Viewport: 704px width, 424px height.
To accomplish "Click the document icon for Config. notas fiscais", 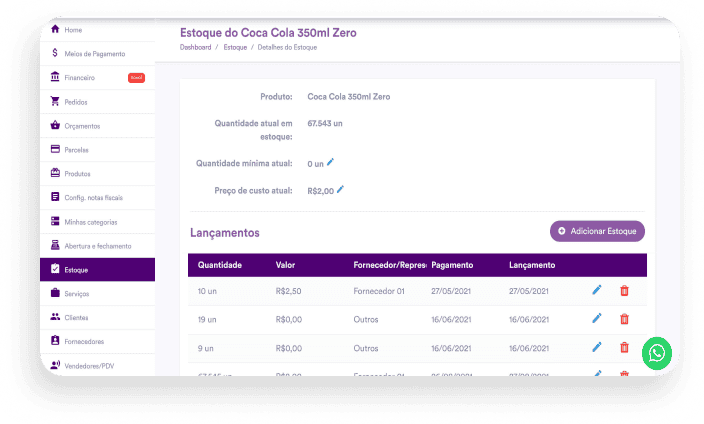I will click(x=55, y=197).
